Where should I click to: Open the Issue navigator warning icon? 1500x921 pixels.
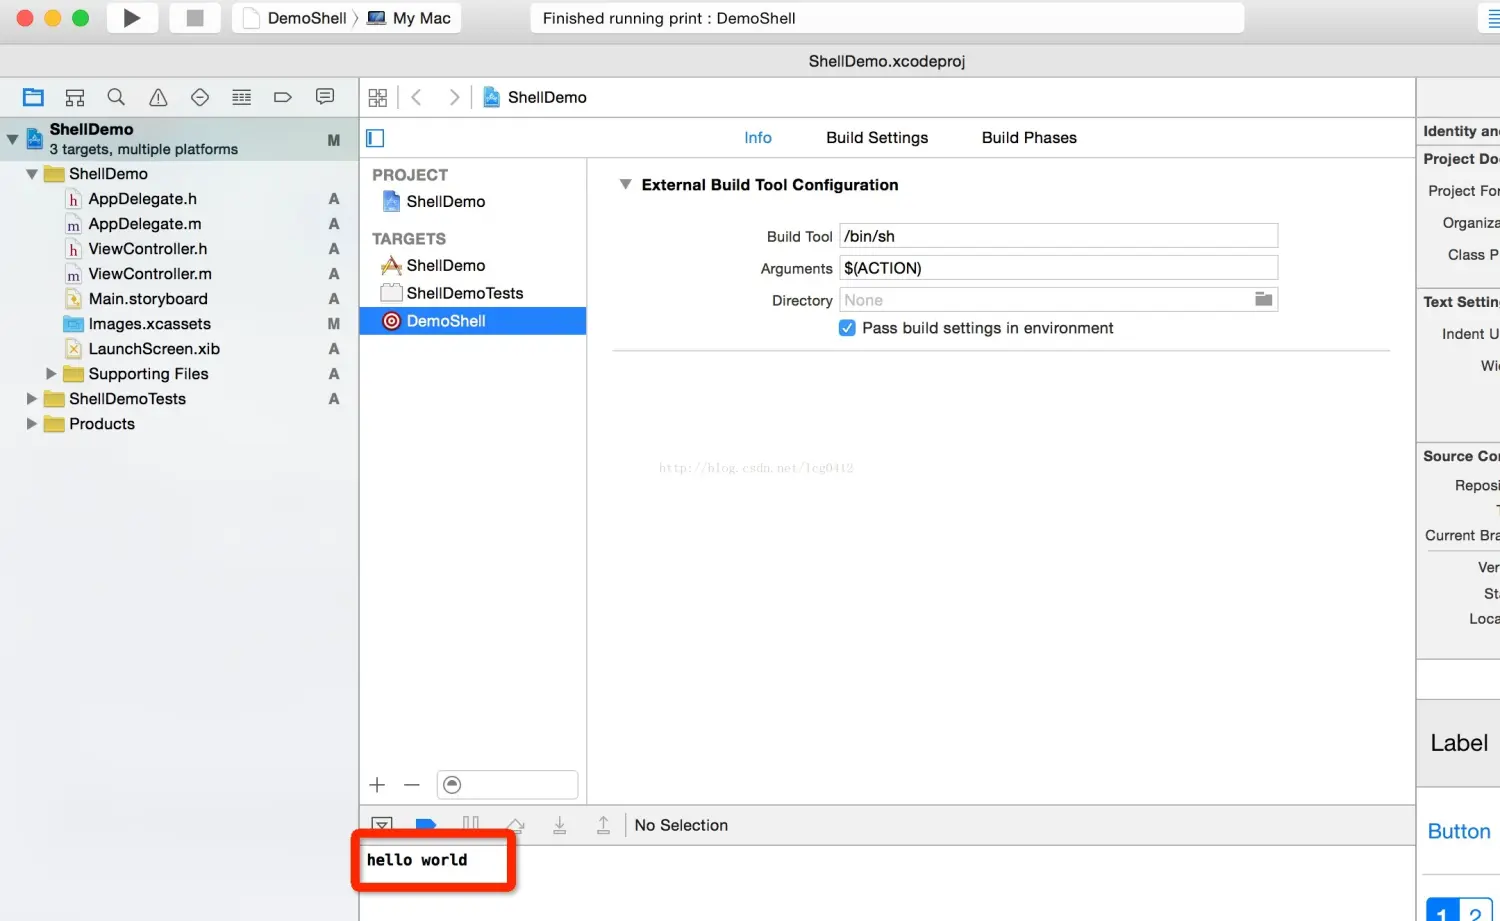coord(158,97)
